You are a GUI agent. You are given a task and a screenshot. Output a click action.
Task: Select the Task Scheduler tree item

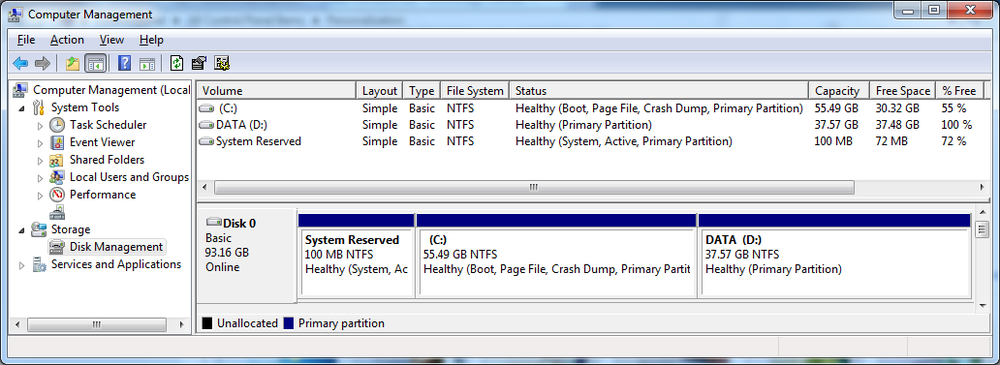(108, 125)
